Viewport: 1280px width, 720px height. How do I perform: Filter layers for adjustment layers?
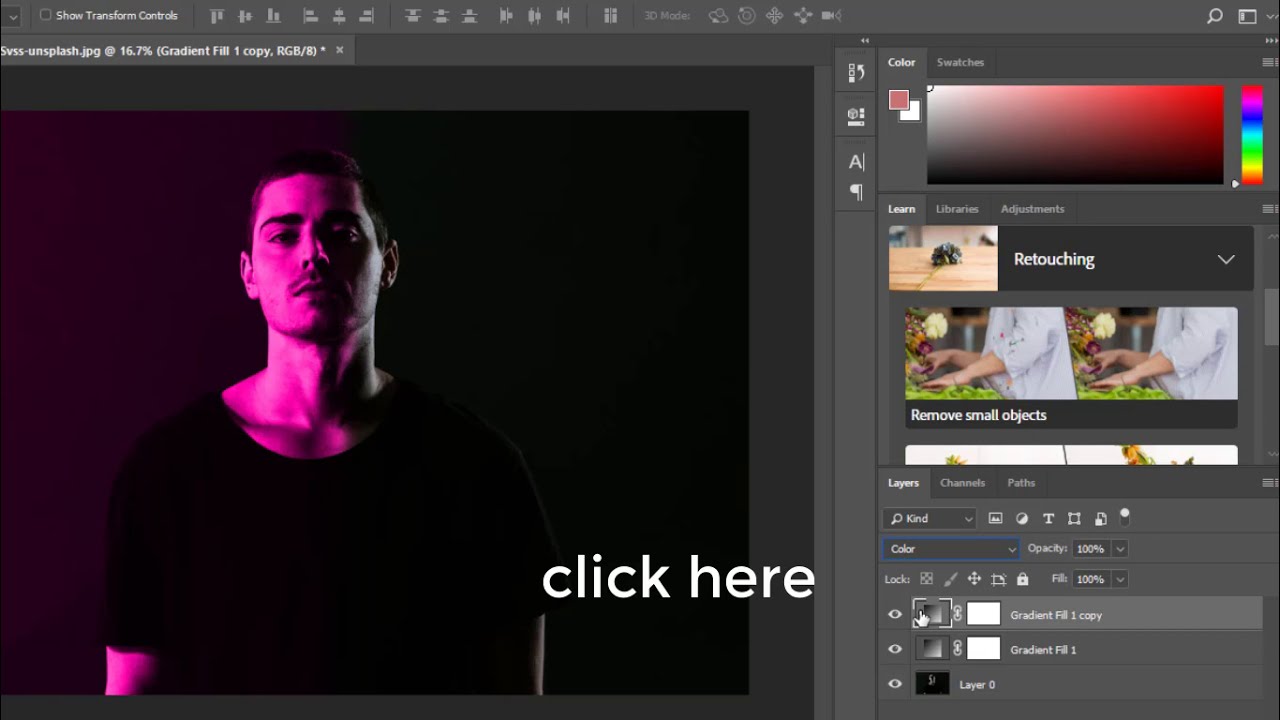(1022, 518)
